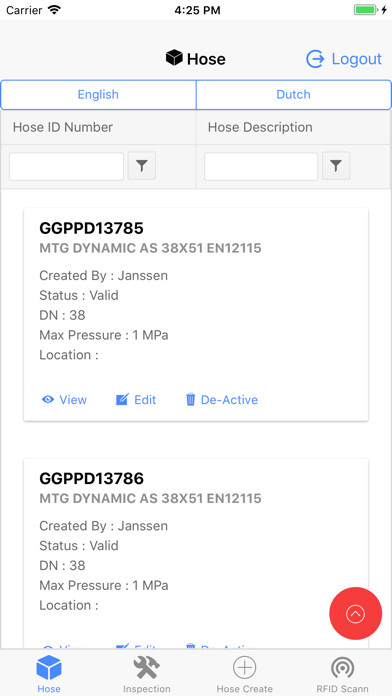Open filter options for Hose ID Number
The image size is (392, 696).
pos(142,166)
